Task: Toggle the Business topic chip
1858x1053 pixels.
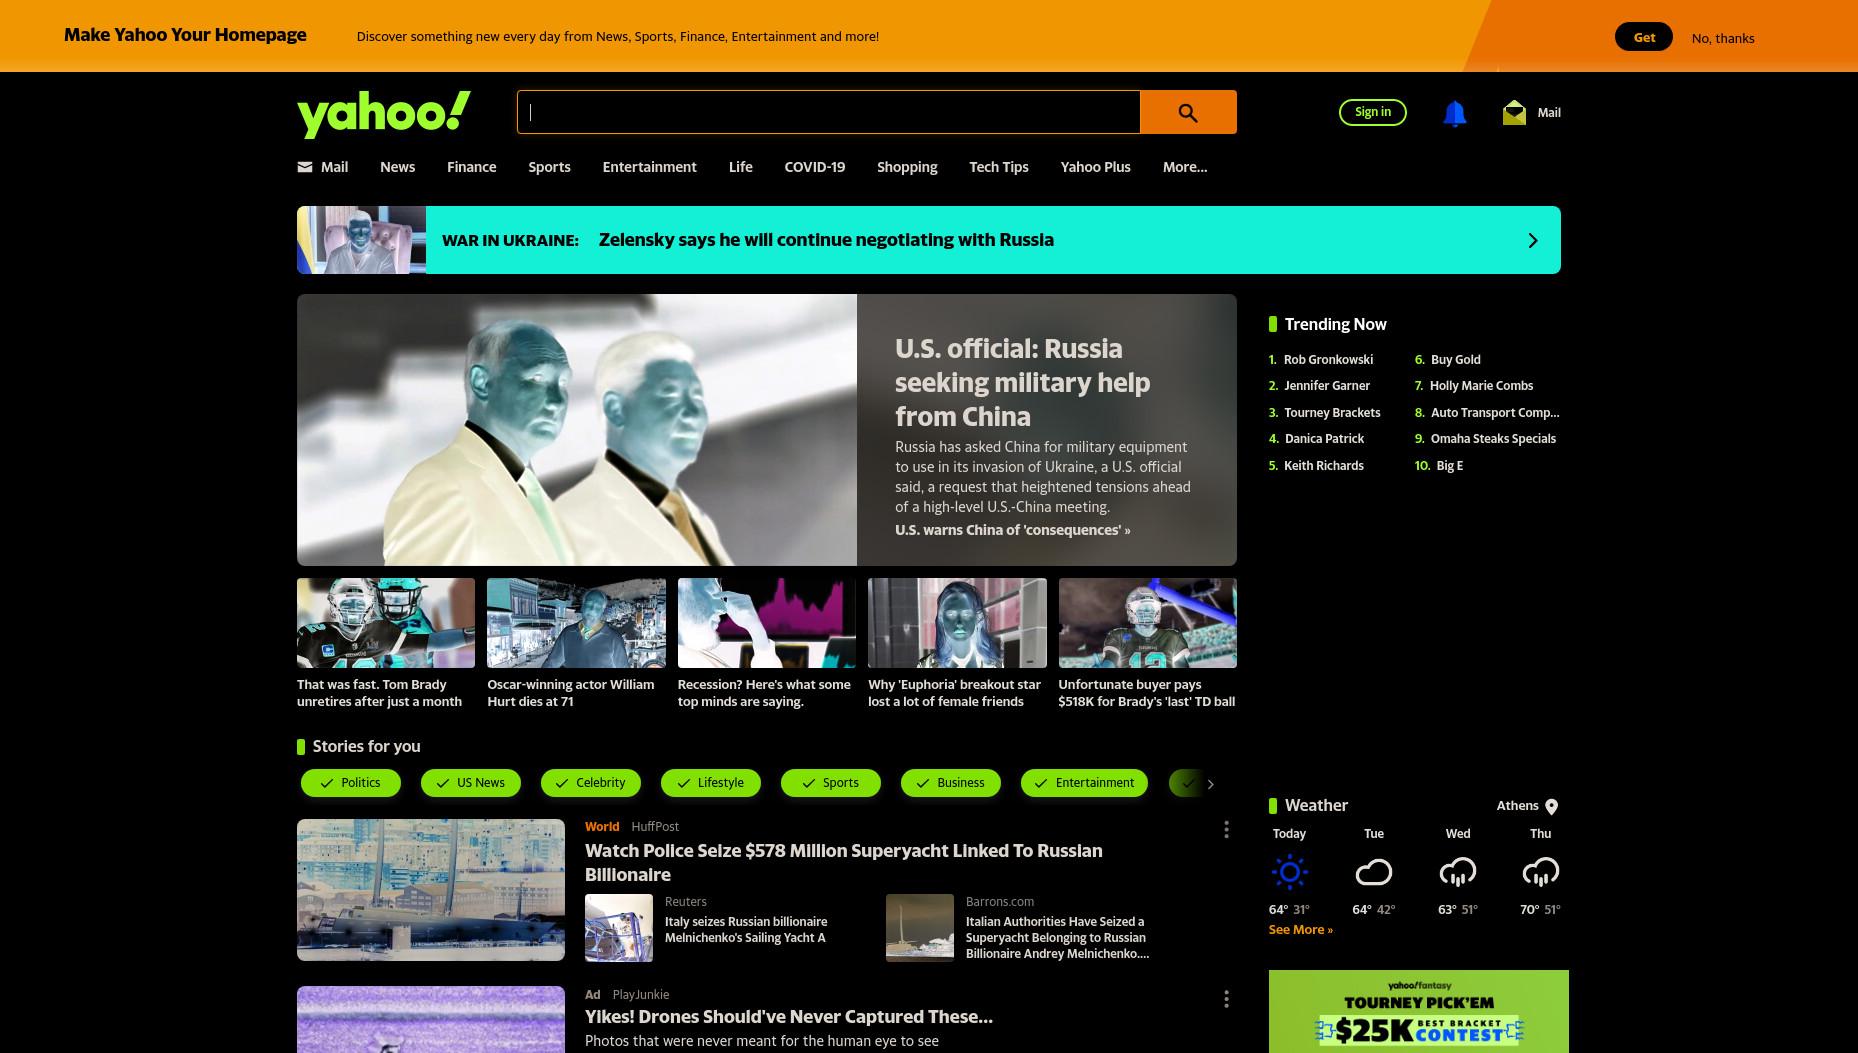Action: click(x=951, y=783)
